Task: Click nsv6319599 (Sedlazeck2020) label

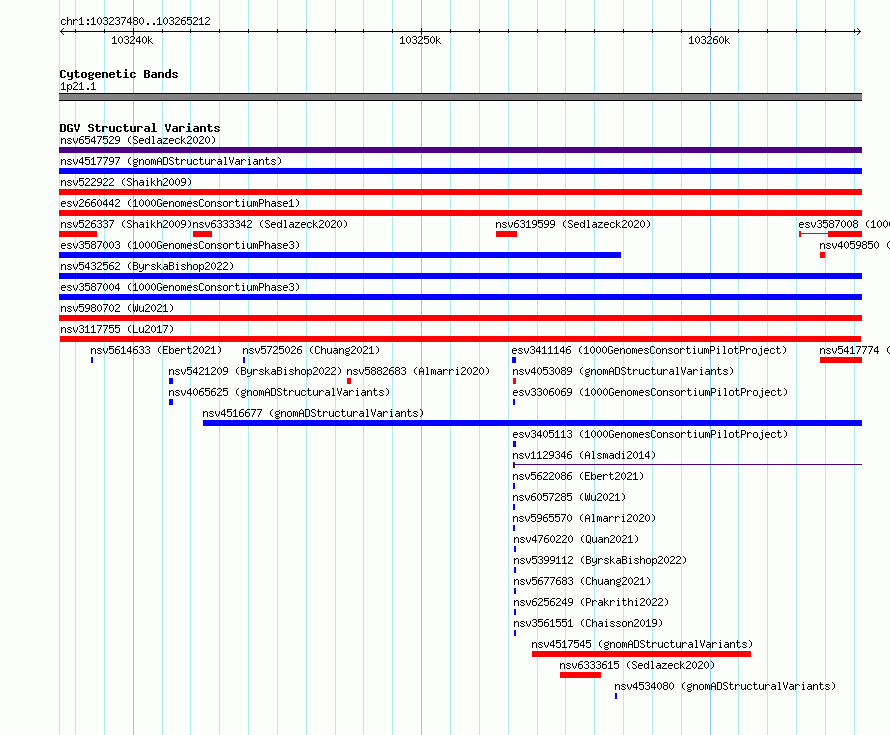Action: 573,224
